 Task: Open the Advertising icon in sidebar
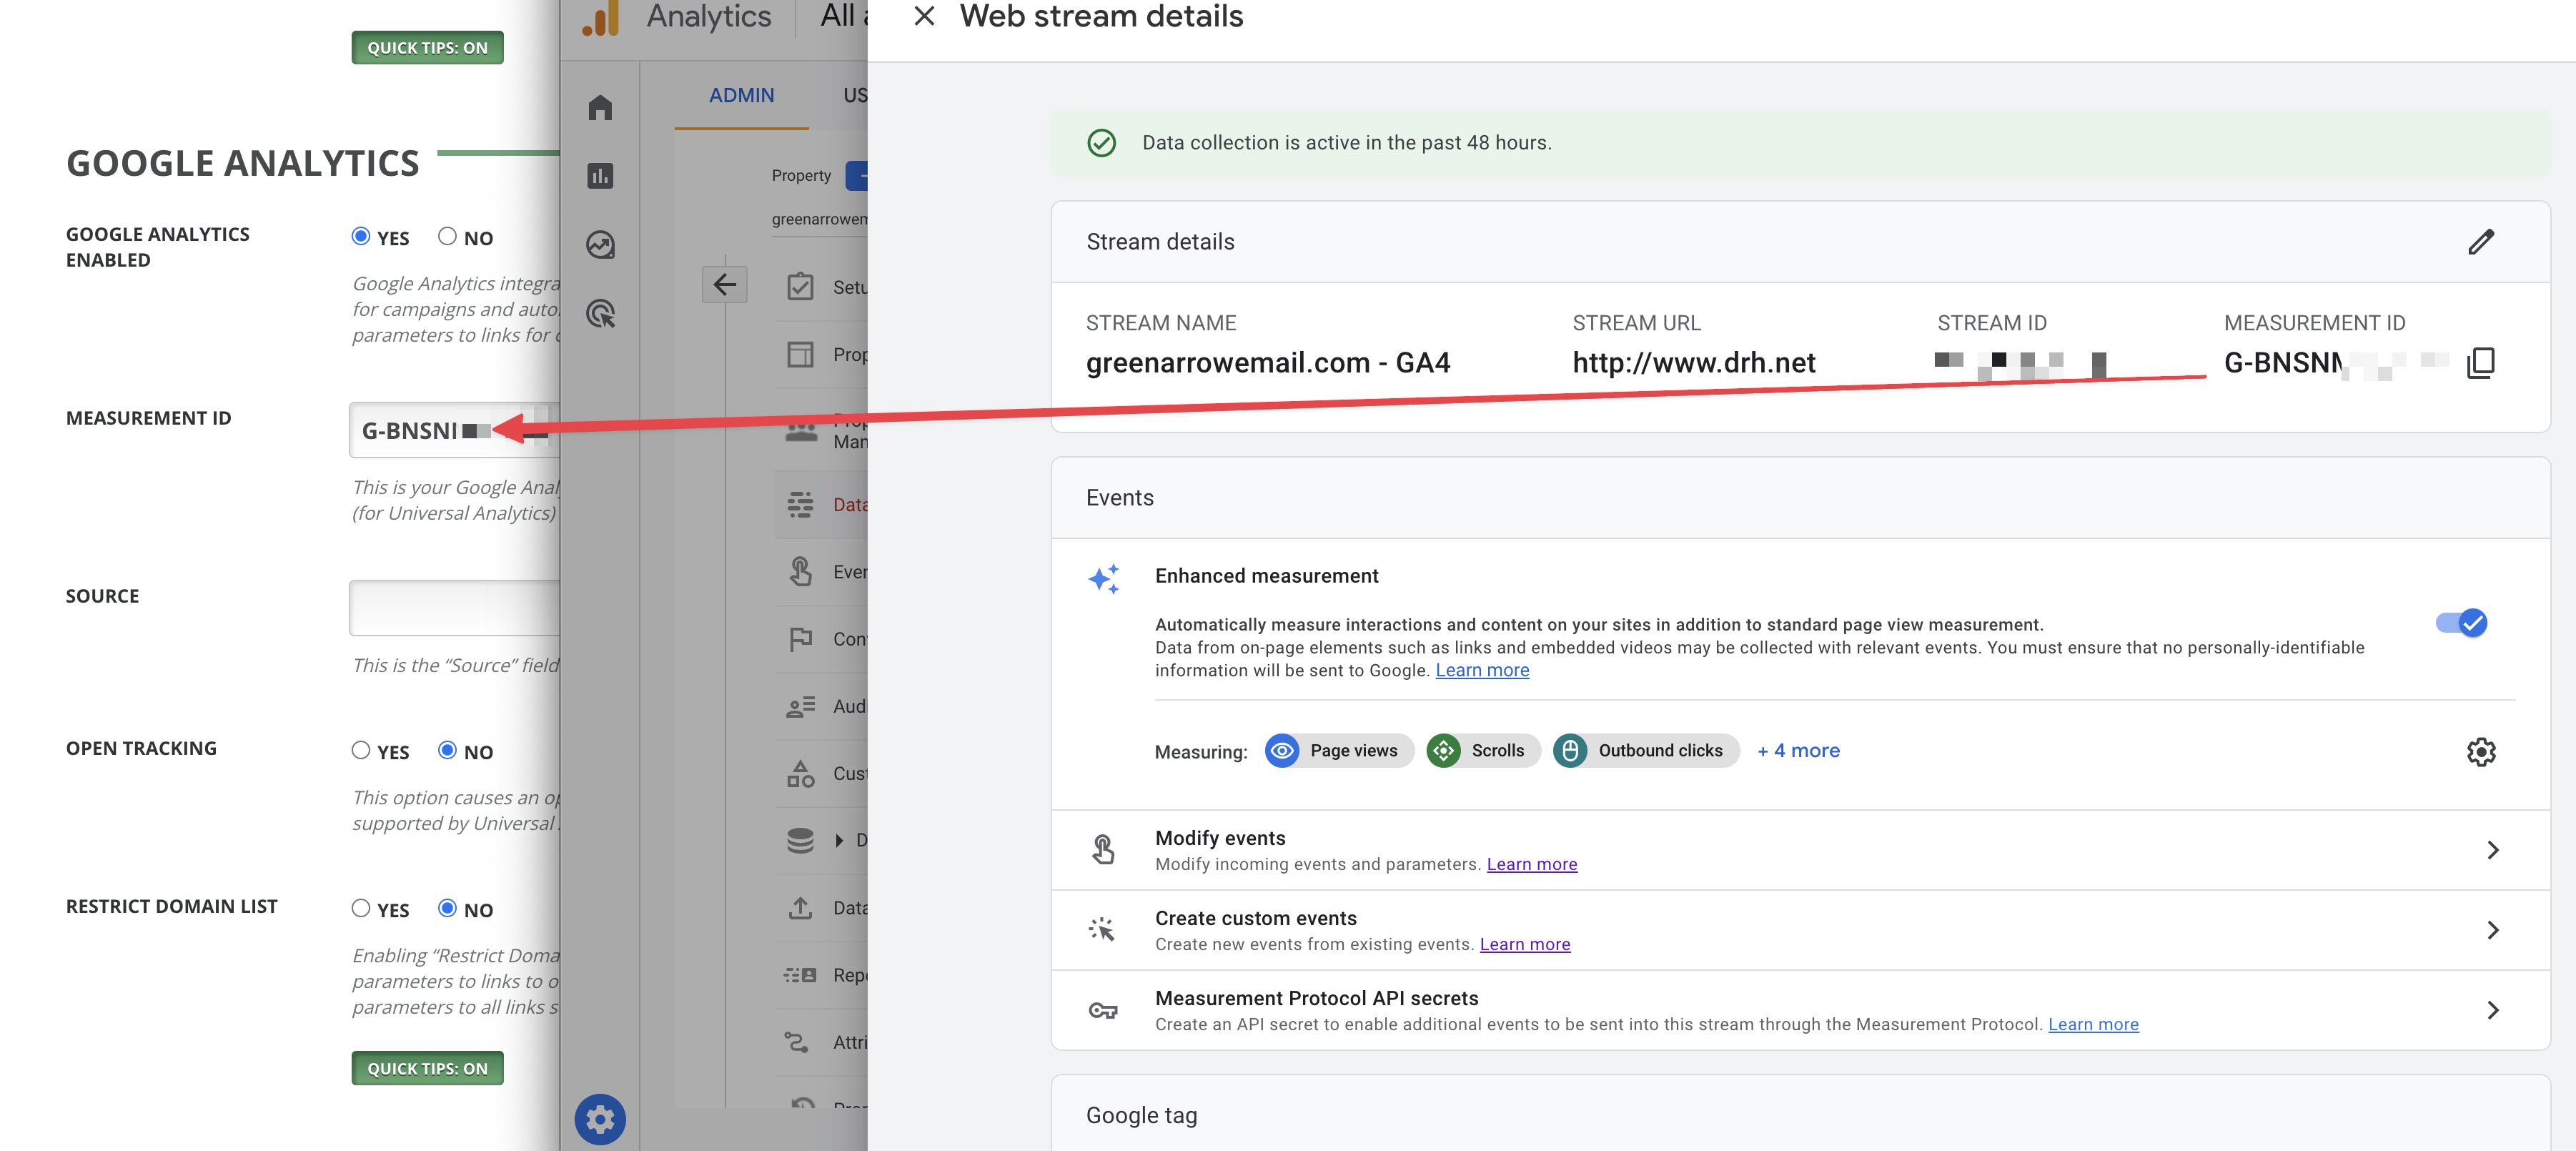click(x=600, y=314)
